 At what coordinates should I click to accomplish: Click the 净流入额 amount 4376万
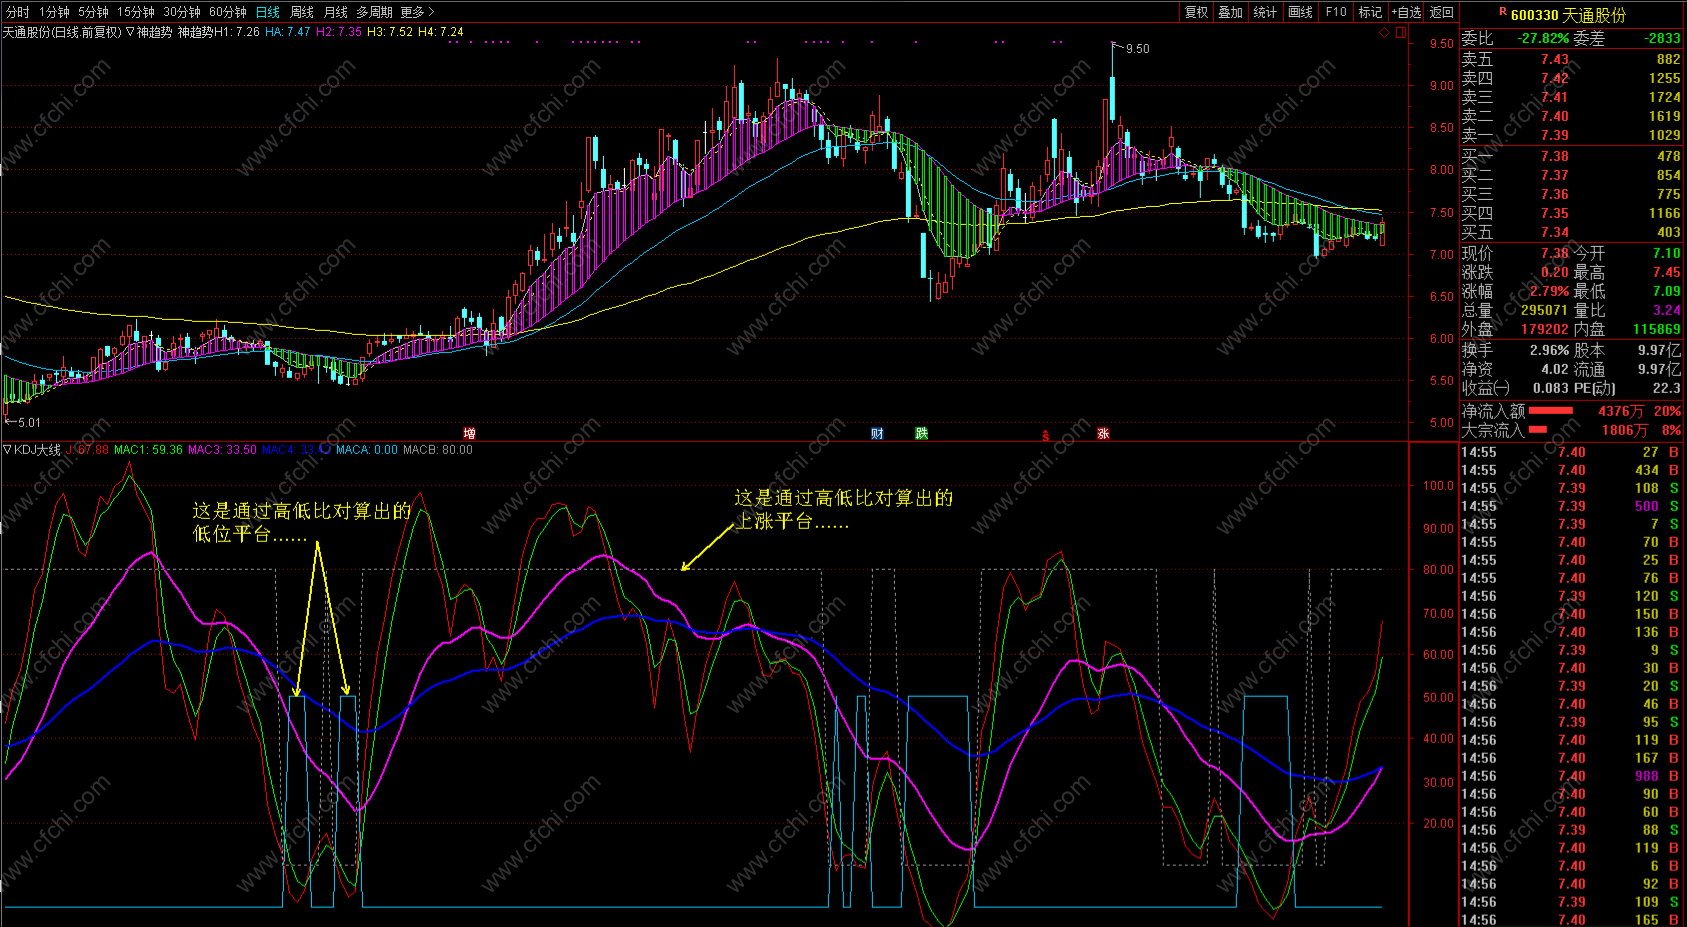point(1620,411)
